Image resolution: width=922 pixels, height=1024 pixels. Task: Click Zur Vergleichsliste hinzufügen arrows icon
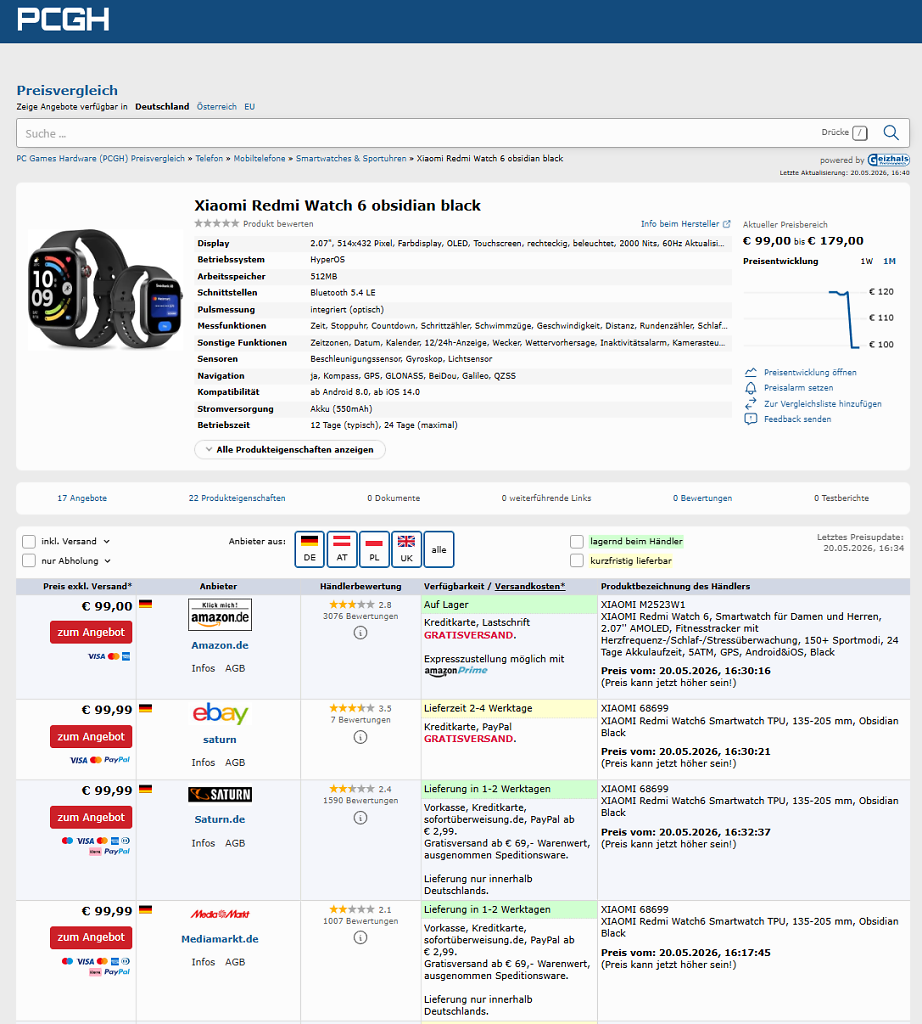[x=751, y=404]
